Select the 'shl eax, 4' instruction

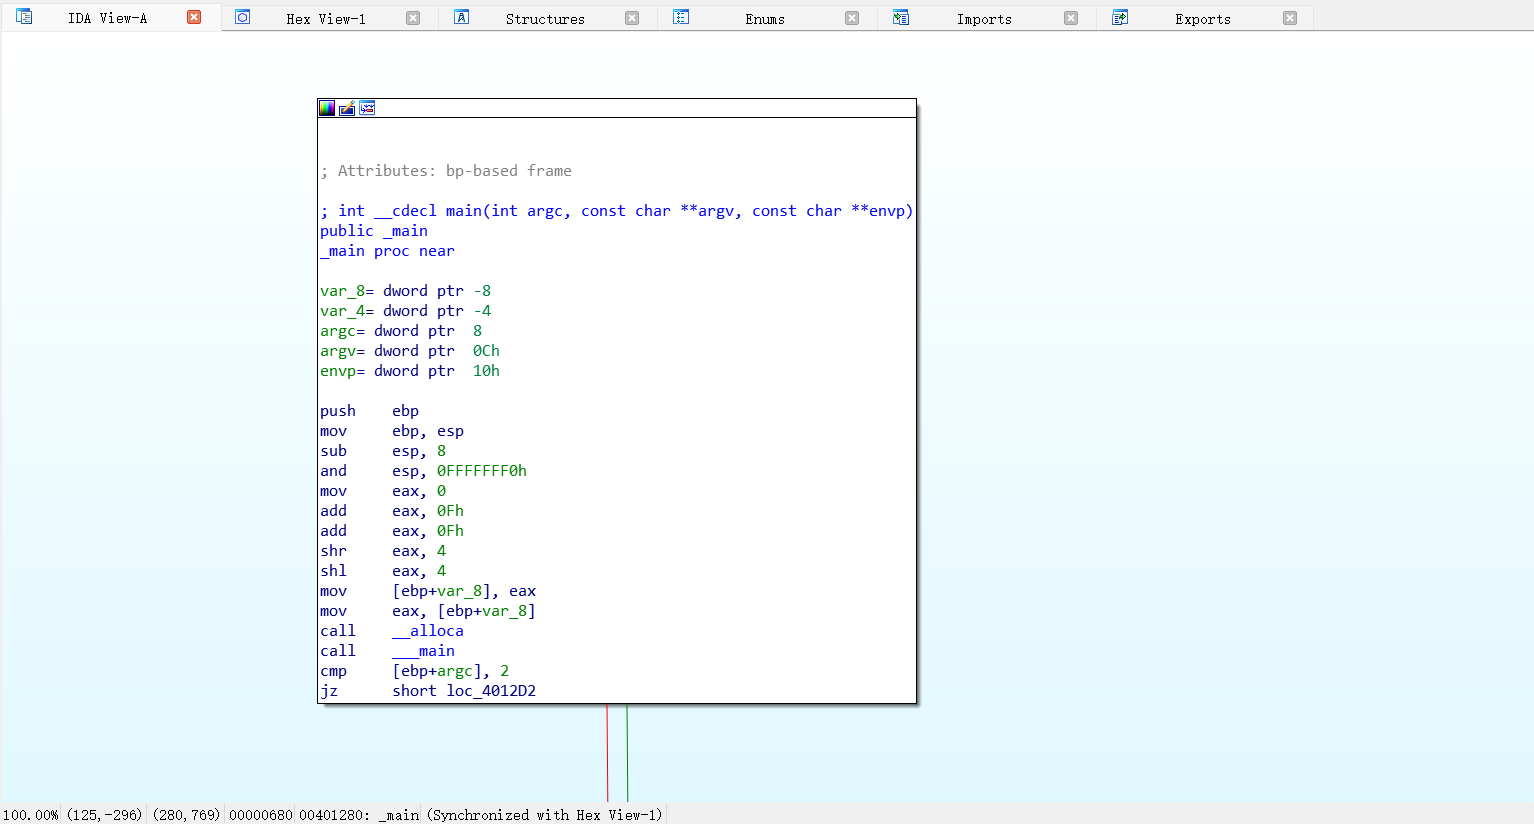(383, 571)
